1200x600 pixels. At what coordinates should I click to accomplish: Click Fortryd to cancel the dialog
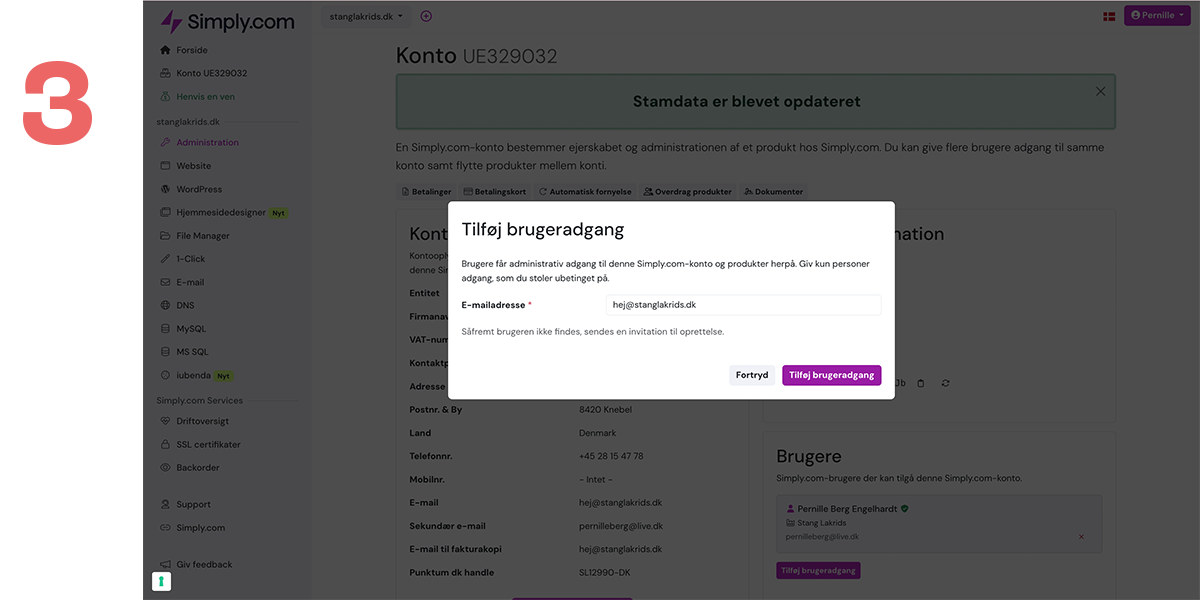coord(752,375)
